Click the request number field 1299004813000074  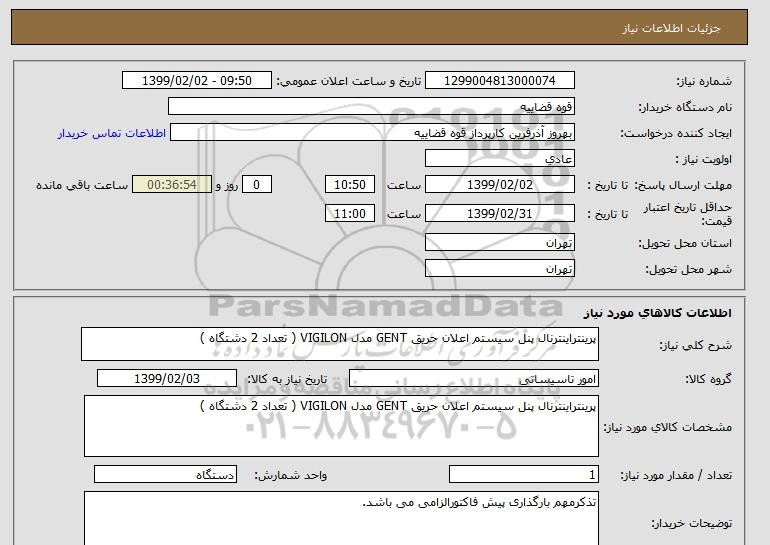pos(499,81)
